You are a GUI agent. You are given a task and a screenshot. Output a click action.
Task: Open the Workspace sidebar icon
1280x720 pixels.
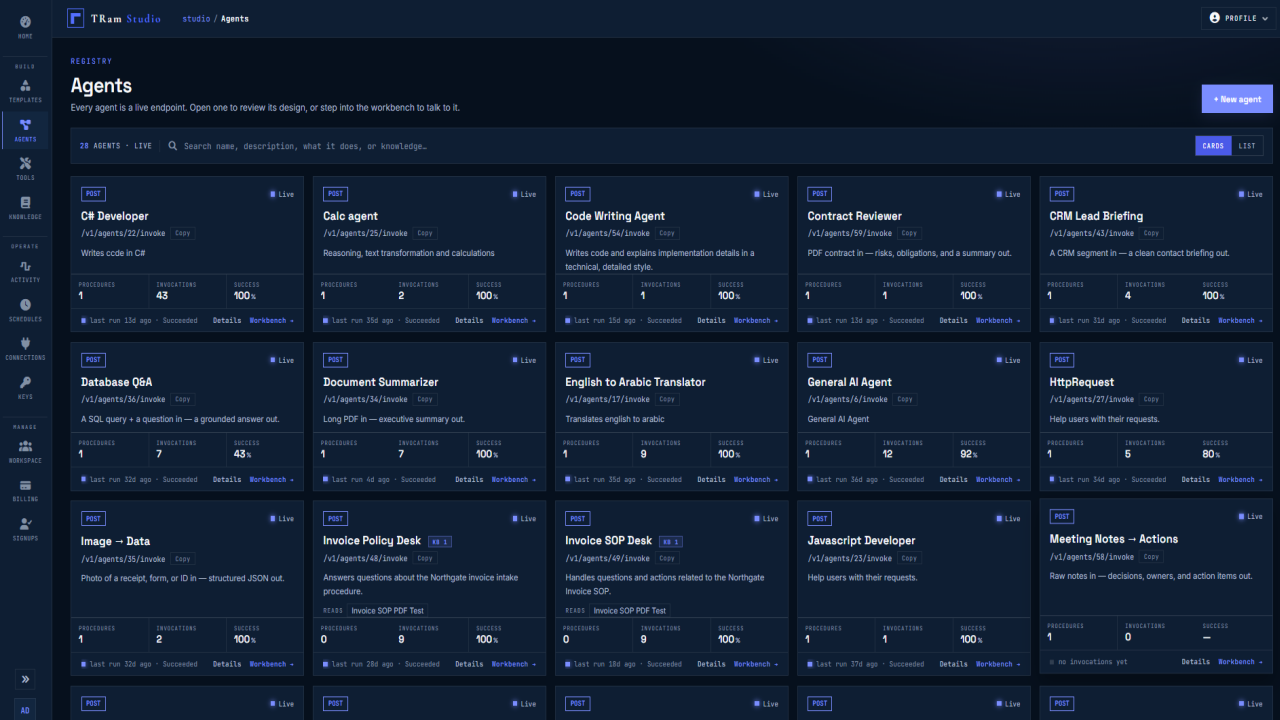coord(25,451)
